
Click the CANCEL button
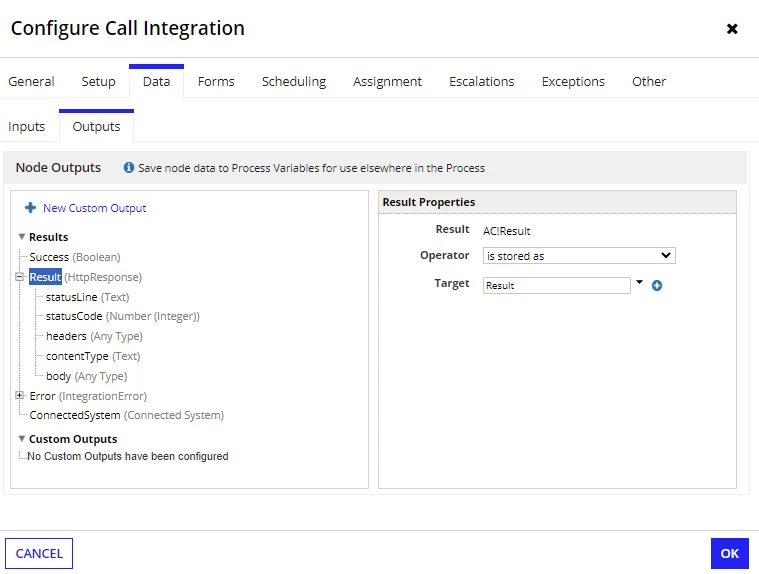tap(39, 553)
